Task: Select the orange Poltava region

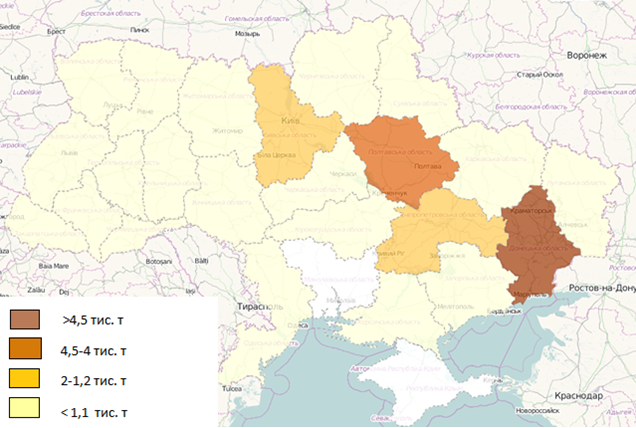Action: (398, 155)
